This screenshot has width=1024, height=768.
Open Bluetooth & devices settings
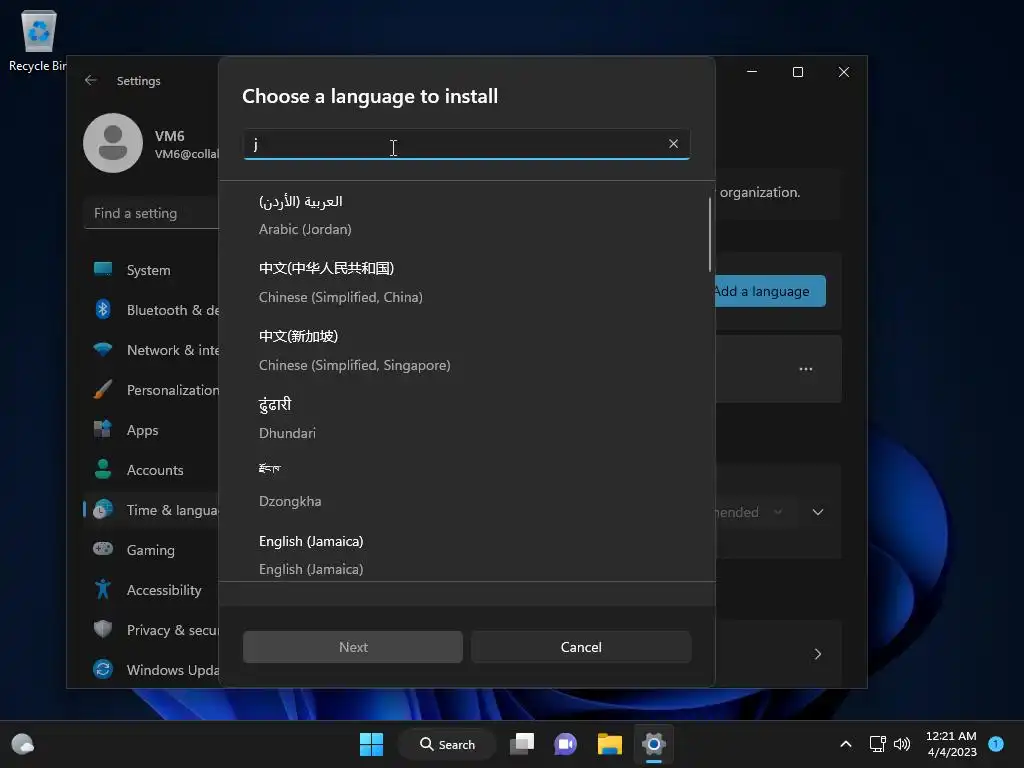pyautogui.click(x=152, y=310)
